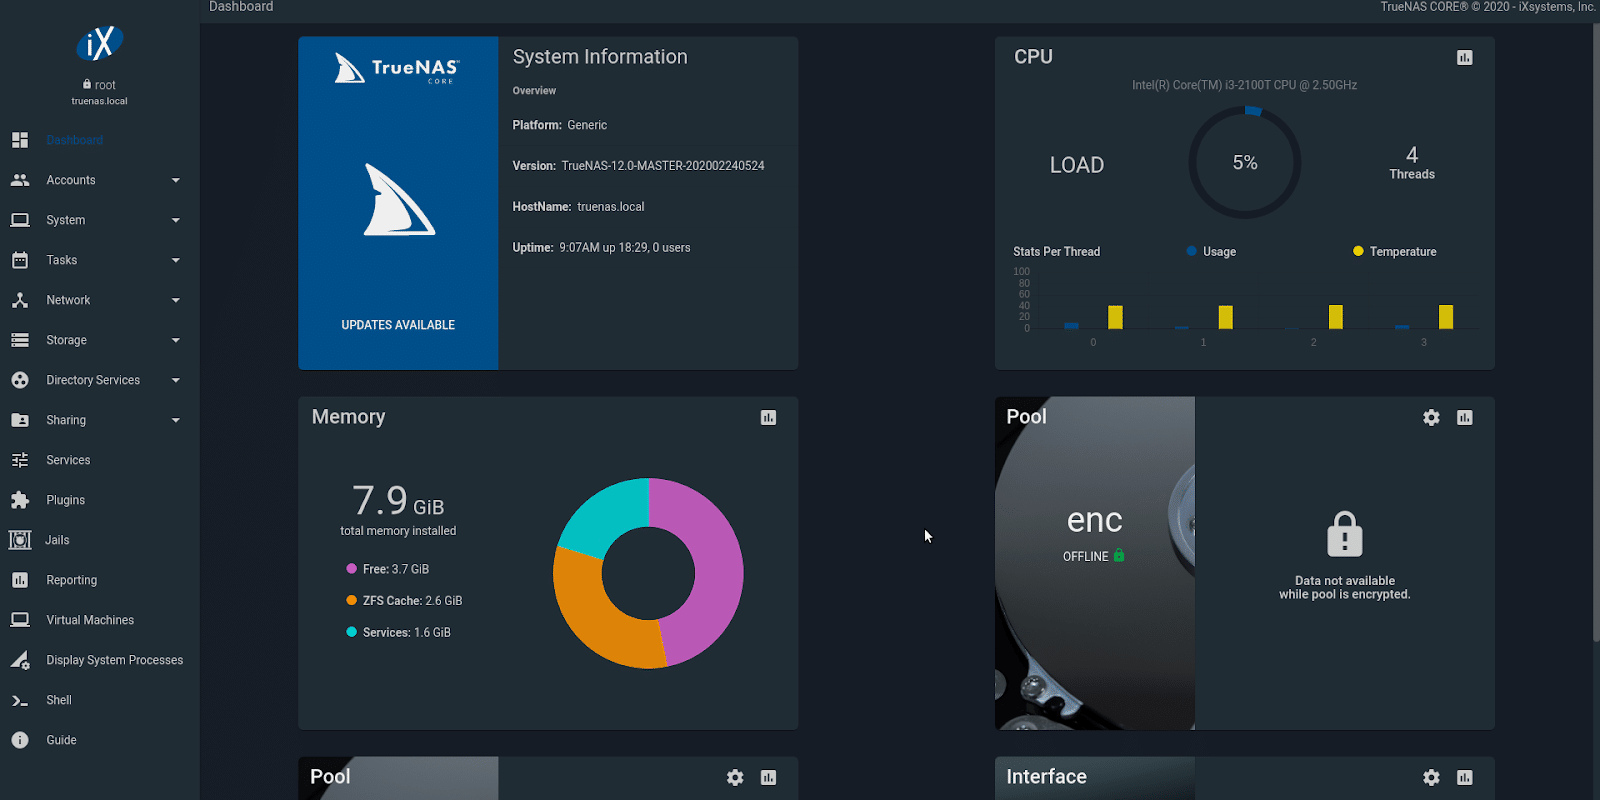The image size is (1600, 800).
Task: Click gear icon on Interface card
Action: [1432, 778]
